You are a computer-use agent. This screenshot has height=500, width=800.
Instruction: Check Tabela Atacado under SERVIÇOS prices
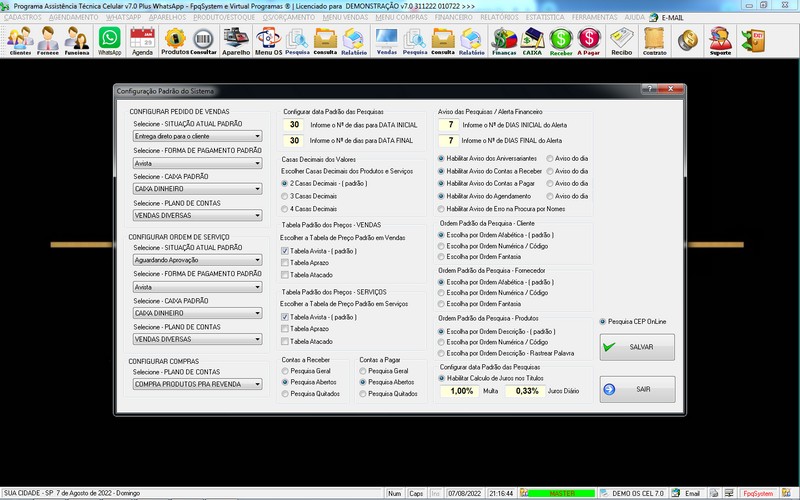coord(285,341)
